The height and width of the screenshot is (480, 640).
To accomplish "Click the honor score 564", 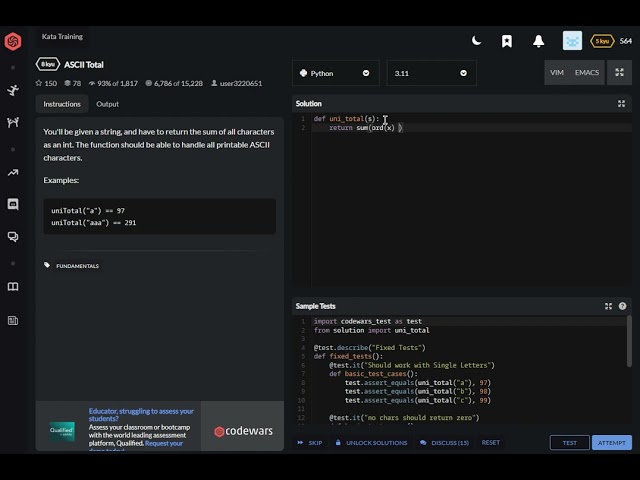I will (x=626, y=41).
